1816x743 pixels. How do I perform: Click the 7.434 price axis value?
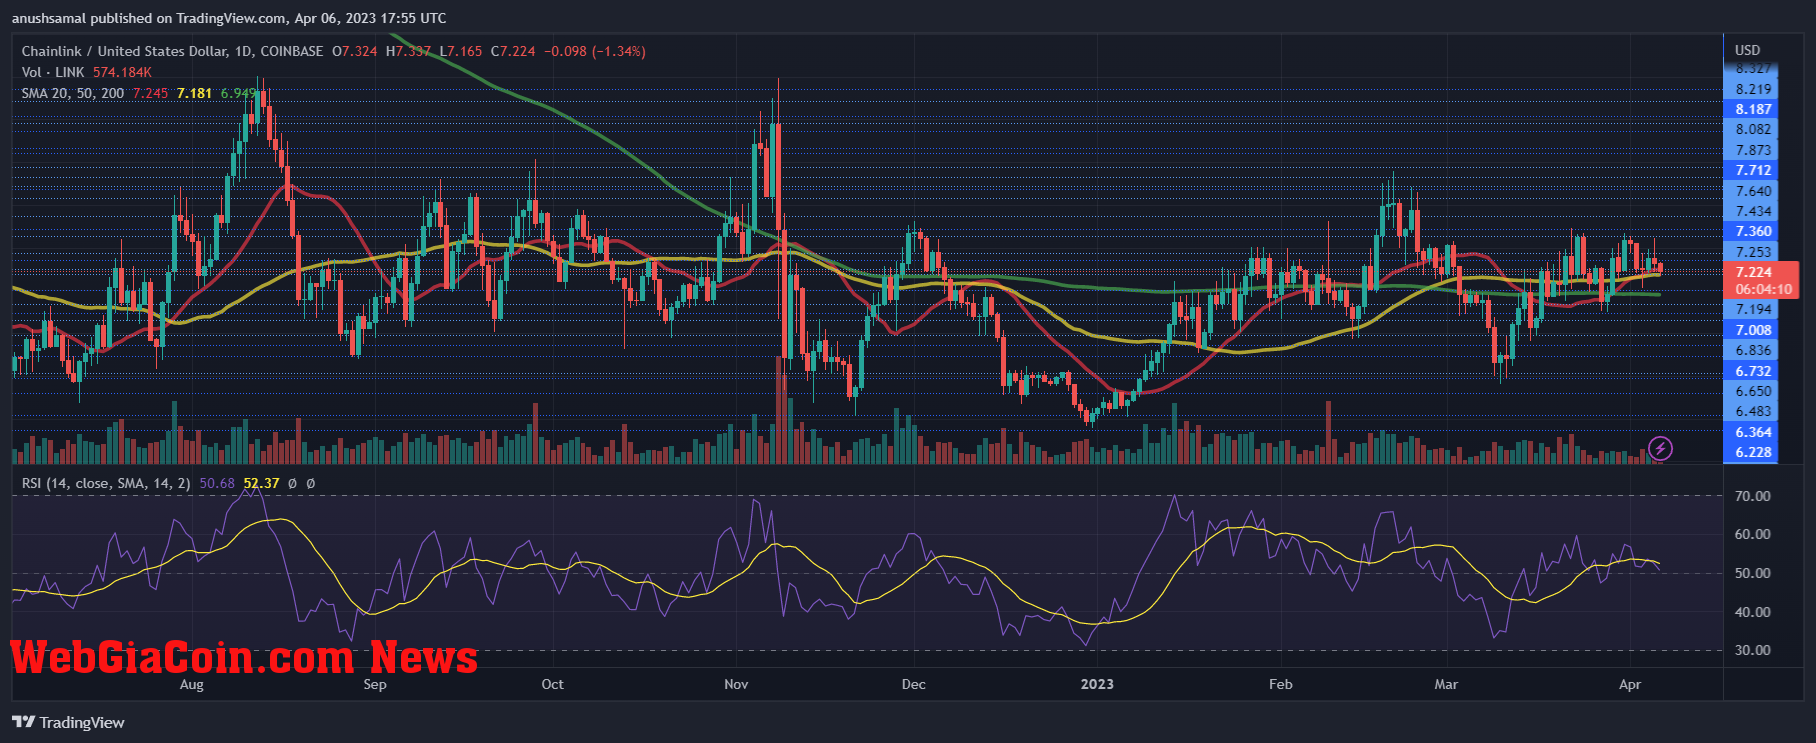1753,211
